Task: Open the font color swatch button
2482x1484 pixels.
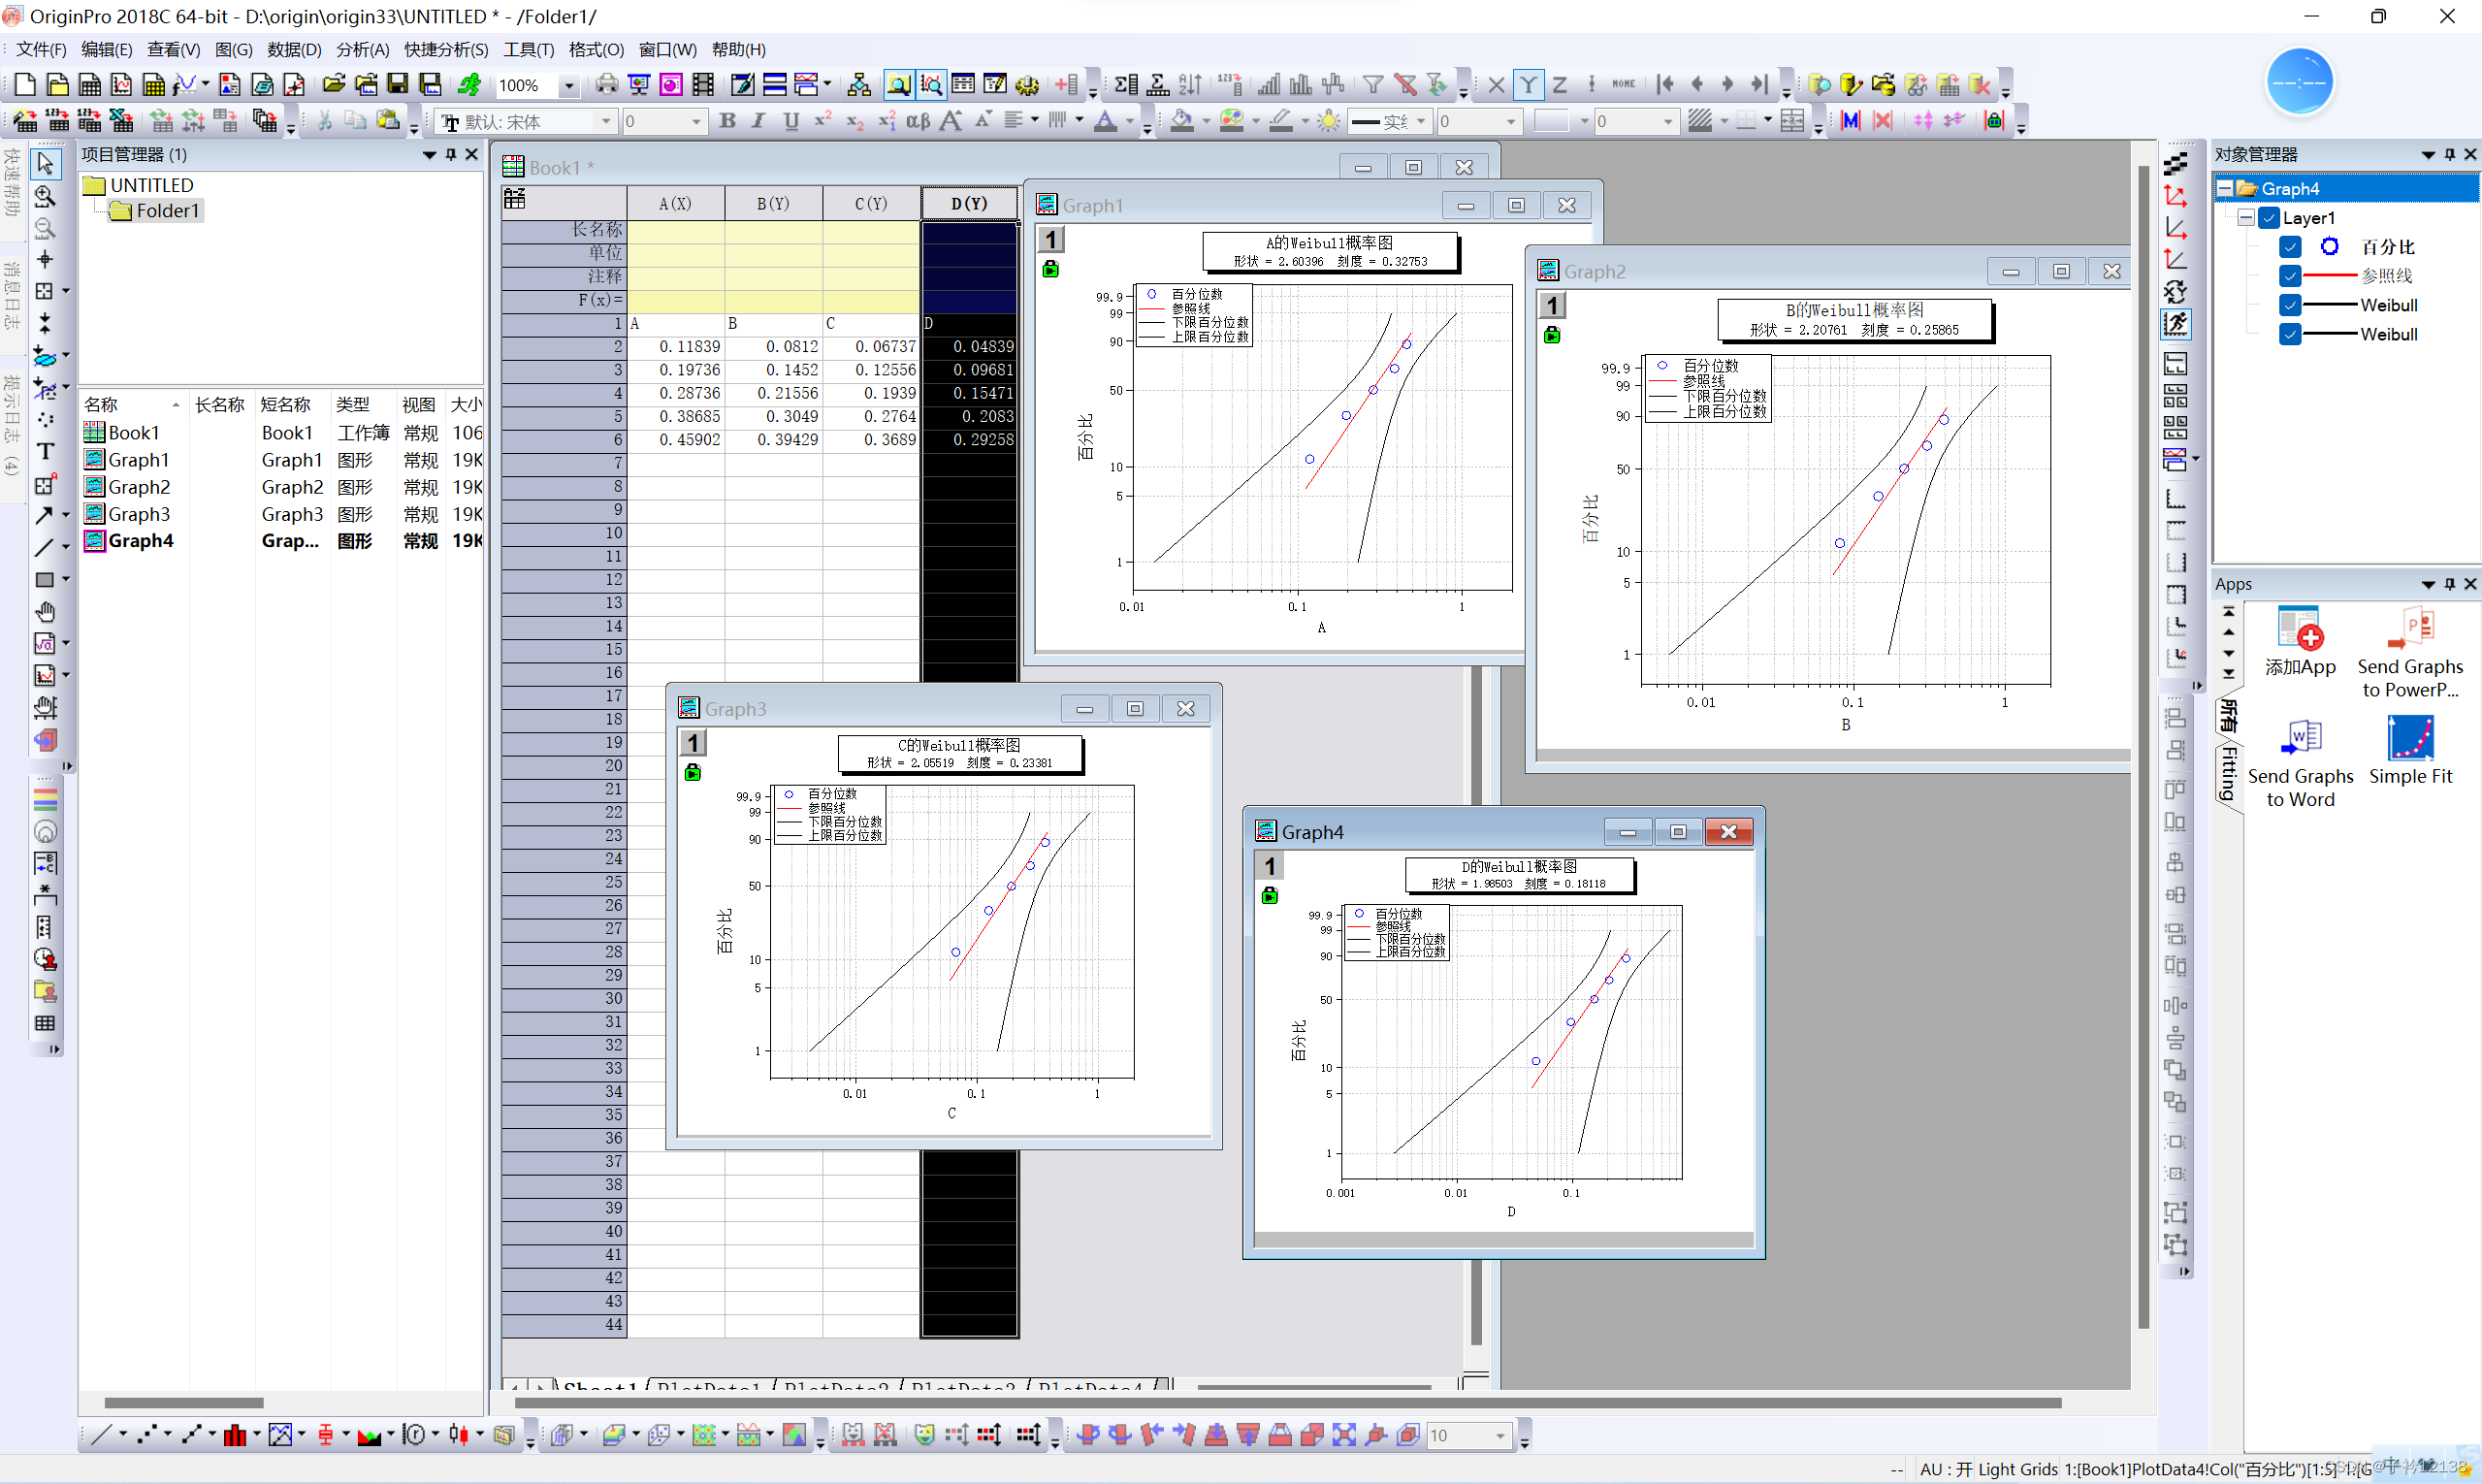Action: click(x=1104, y=121)
